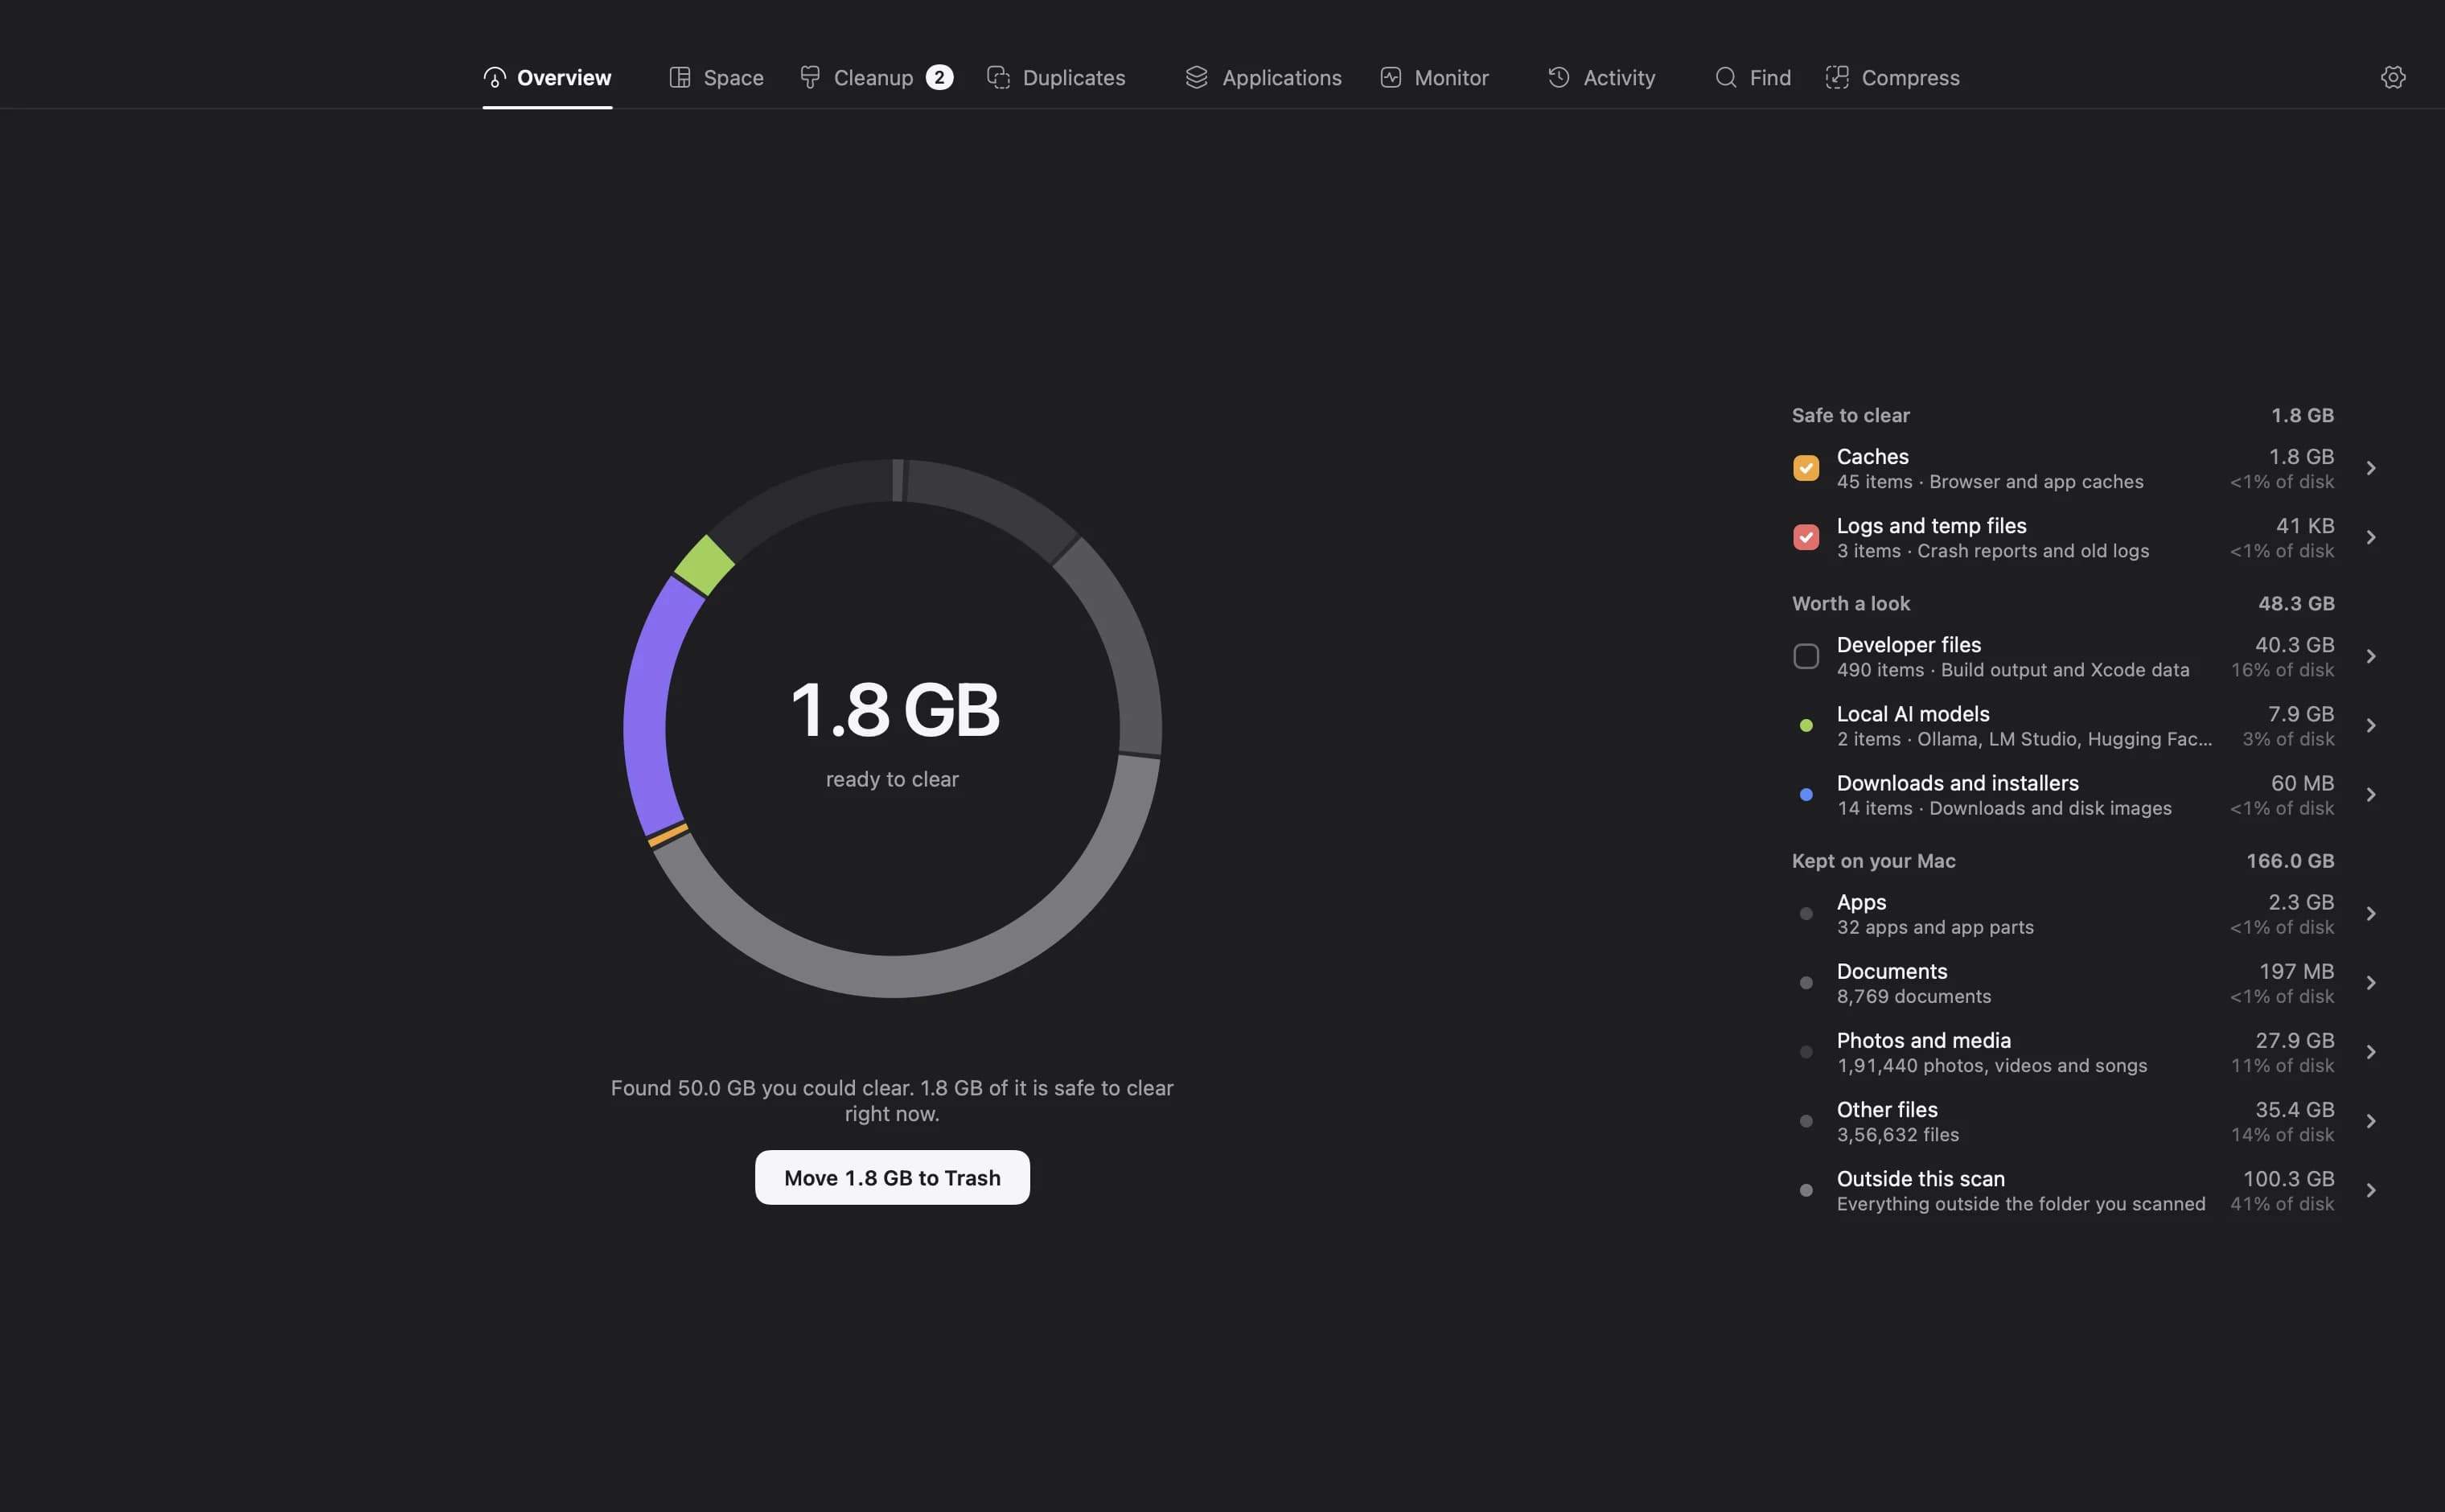
Task: Expand the Documents row chevron
Action: coord(2371,982)
